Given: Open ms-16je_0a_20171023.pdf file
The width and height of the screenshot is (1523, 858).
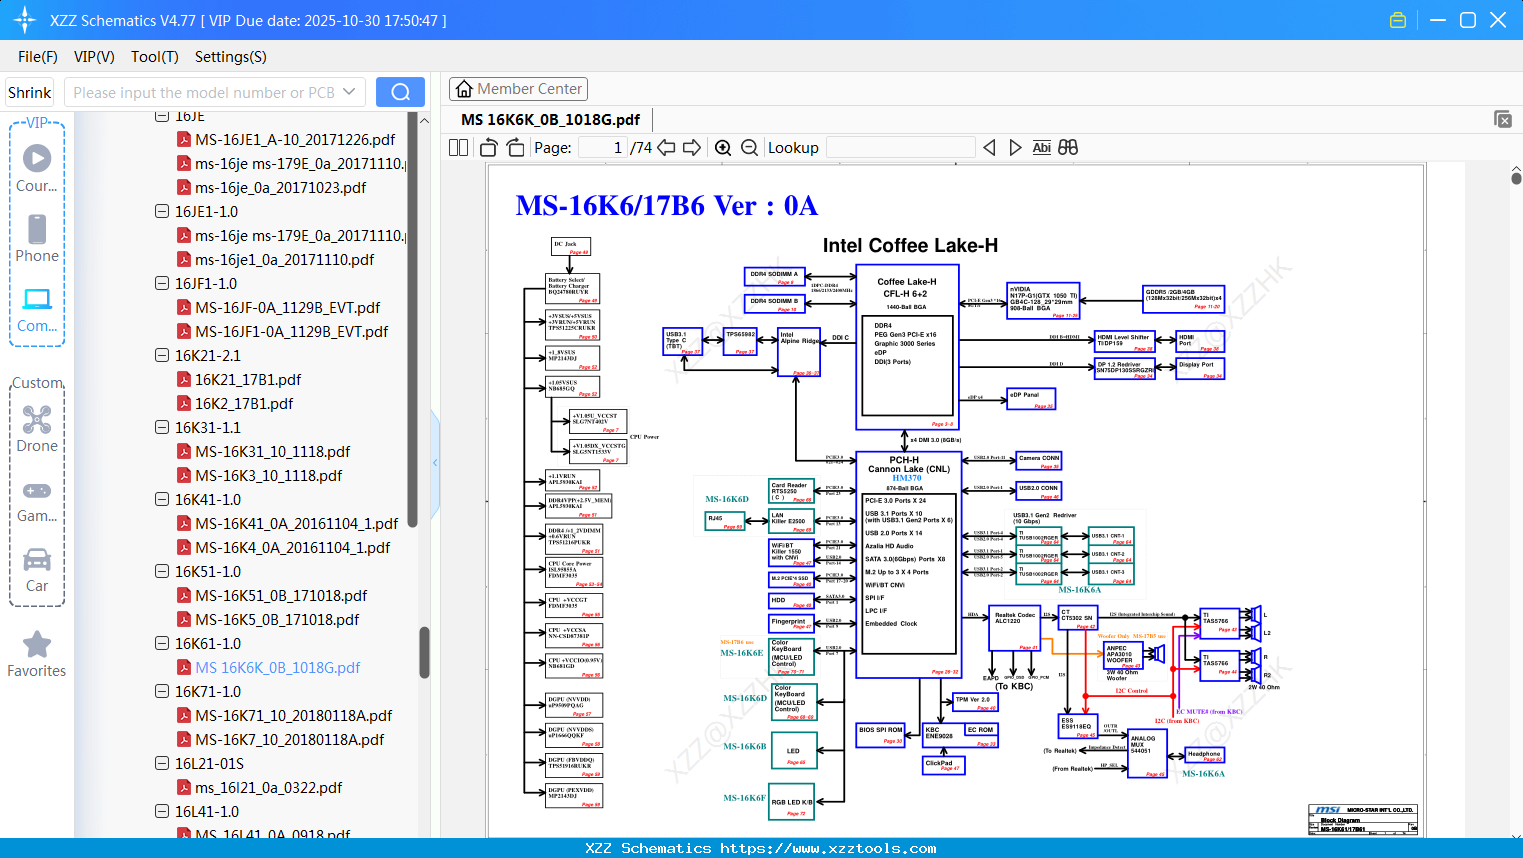Looking at the screenshot, I should tap(280, 188).
